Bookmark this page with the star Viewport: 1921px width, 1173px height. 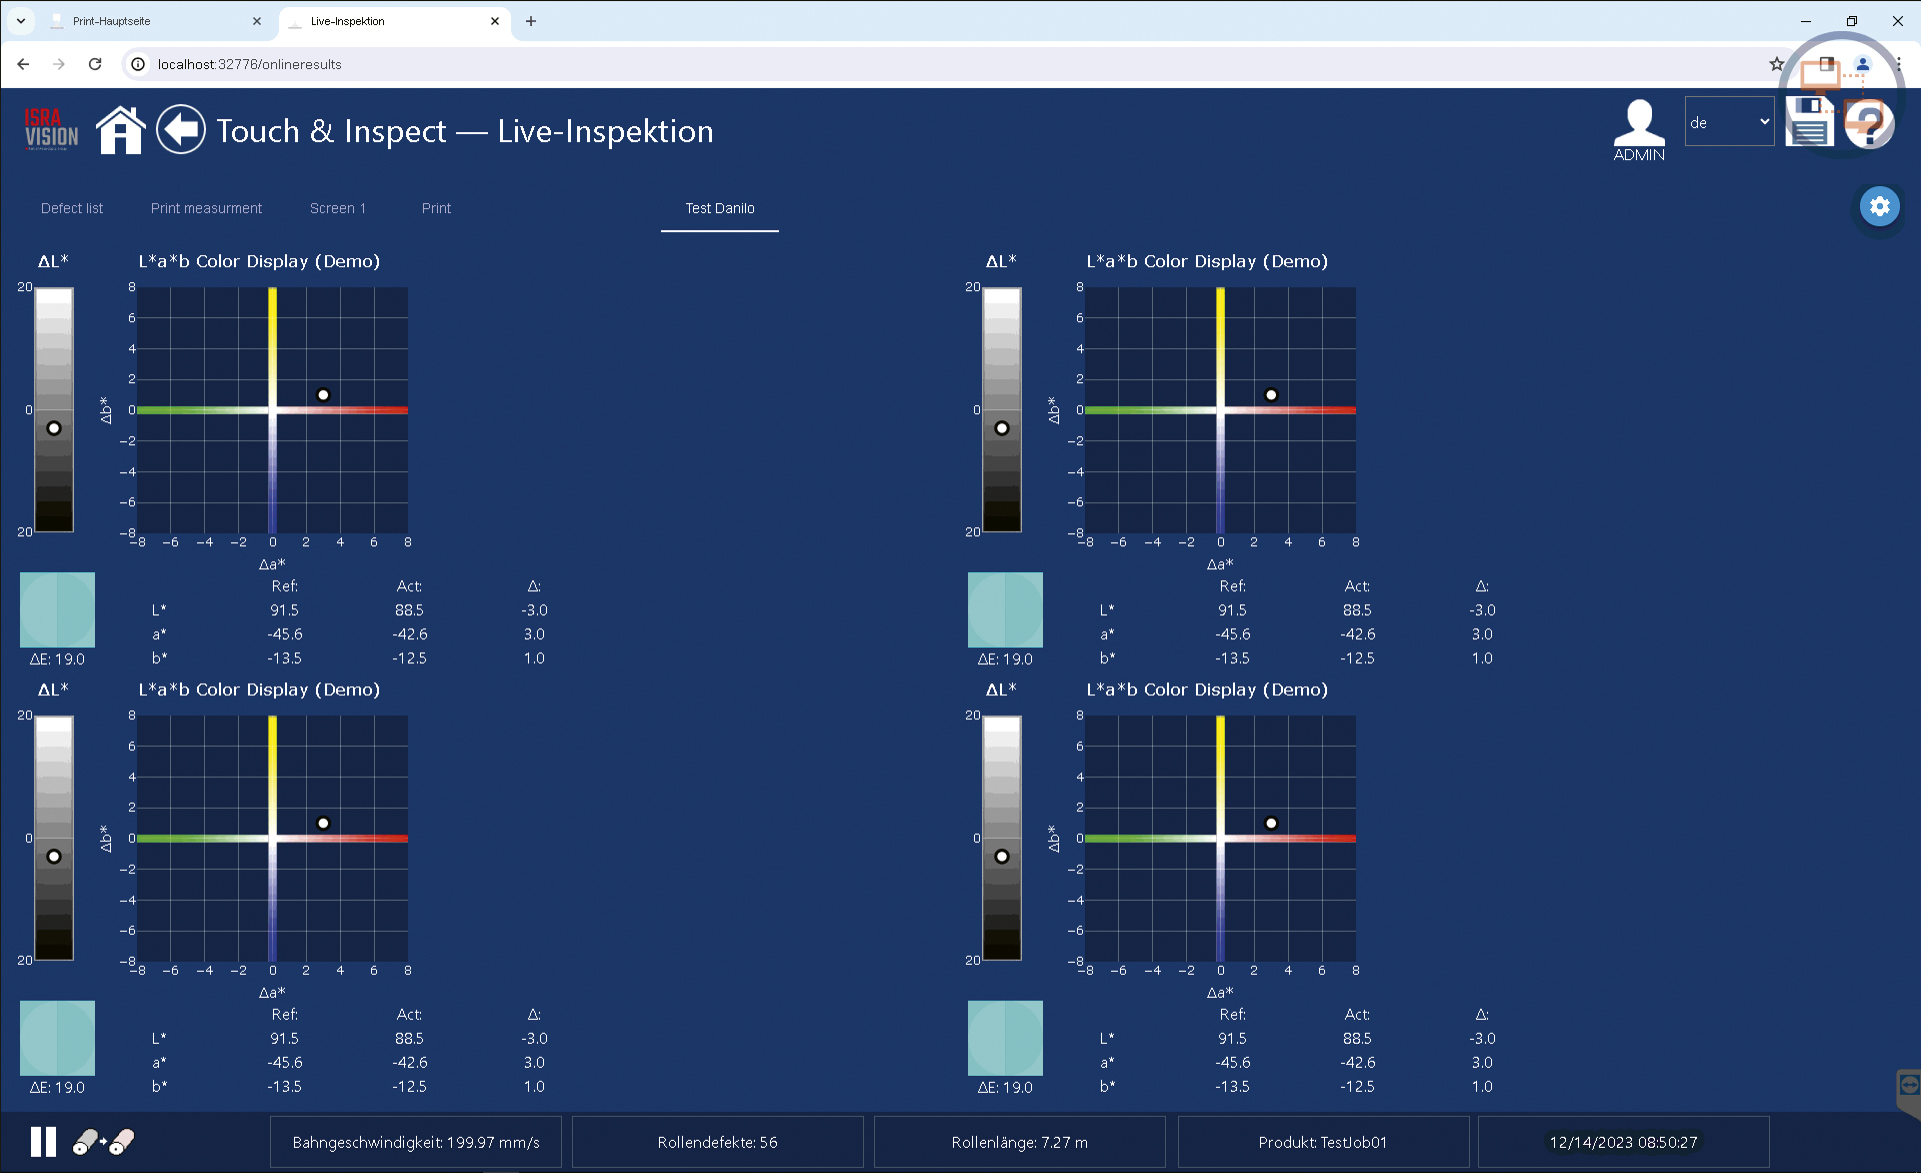(x=1776, y=64)
